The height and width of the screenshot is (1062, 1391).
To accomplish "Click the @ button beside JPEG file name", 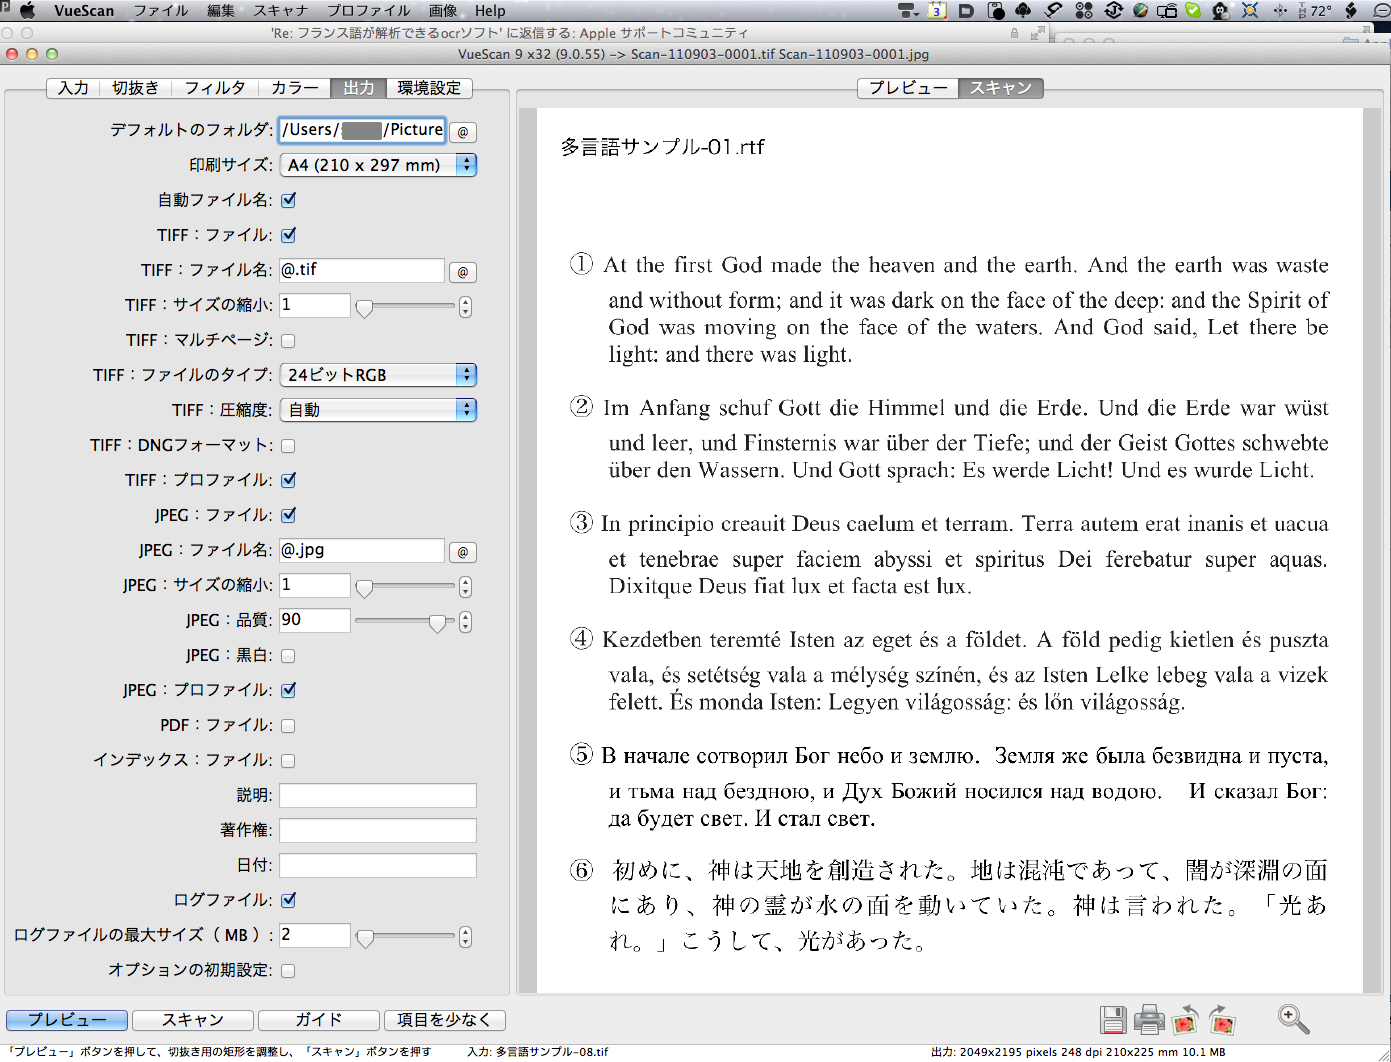I will [462, 552].
